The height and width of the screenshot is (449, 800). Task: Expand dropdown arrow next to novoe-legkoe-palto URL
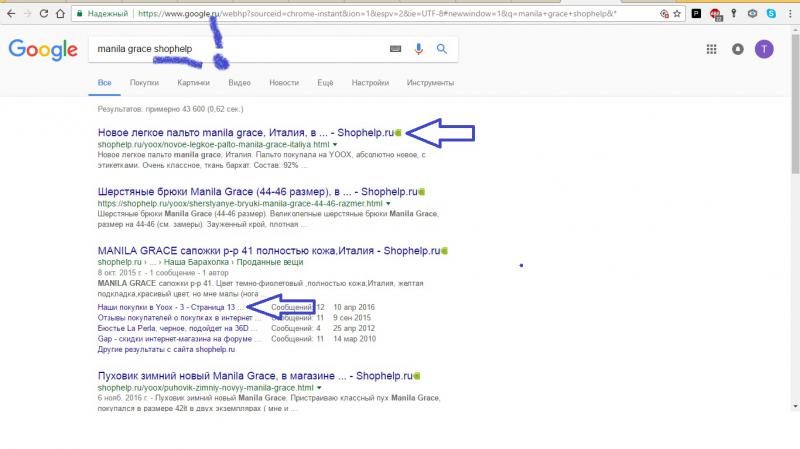click(335, 144)
